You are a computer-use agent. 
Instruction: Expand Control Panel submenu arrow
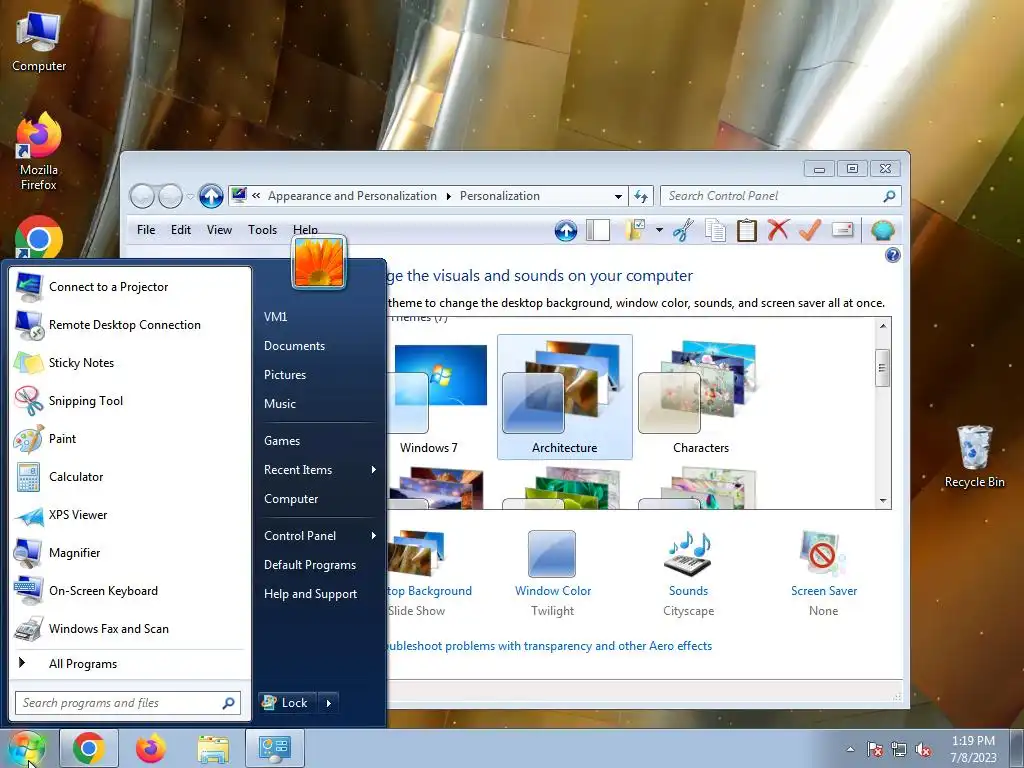pos(374,536)
